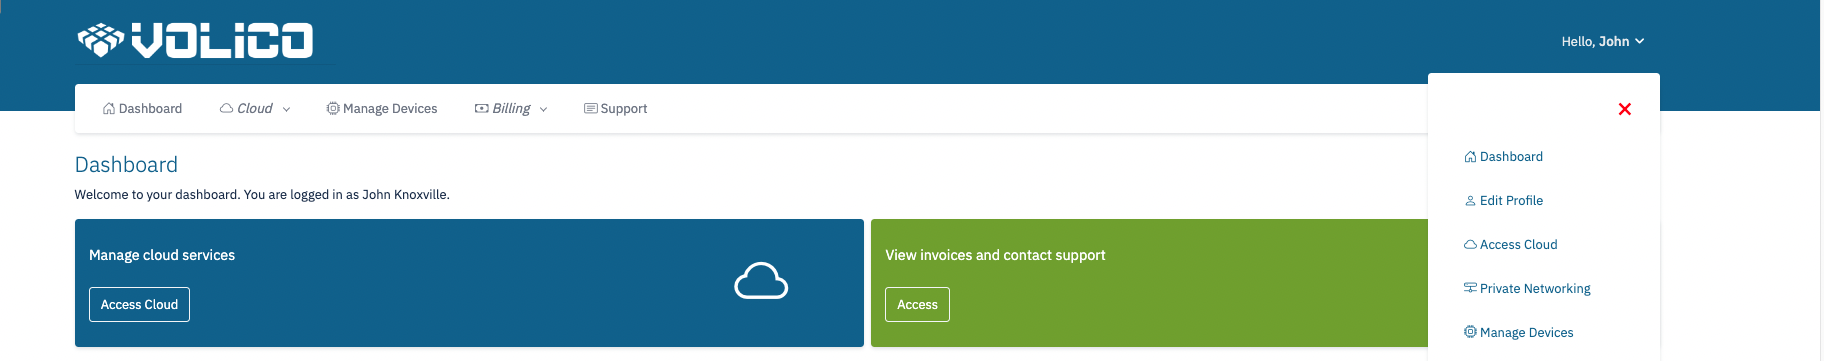This screenshot has height=361, width=1824.
Task: Click the Access Cloud button
Action: click(139, 305)
